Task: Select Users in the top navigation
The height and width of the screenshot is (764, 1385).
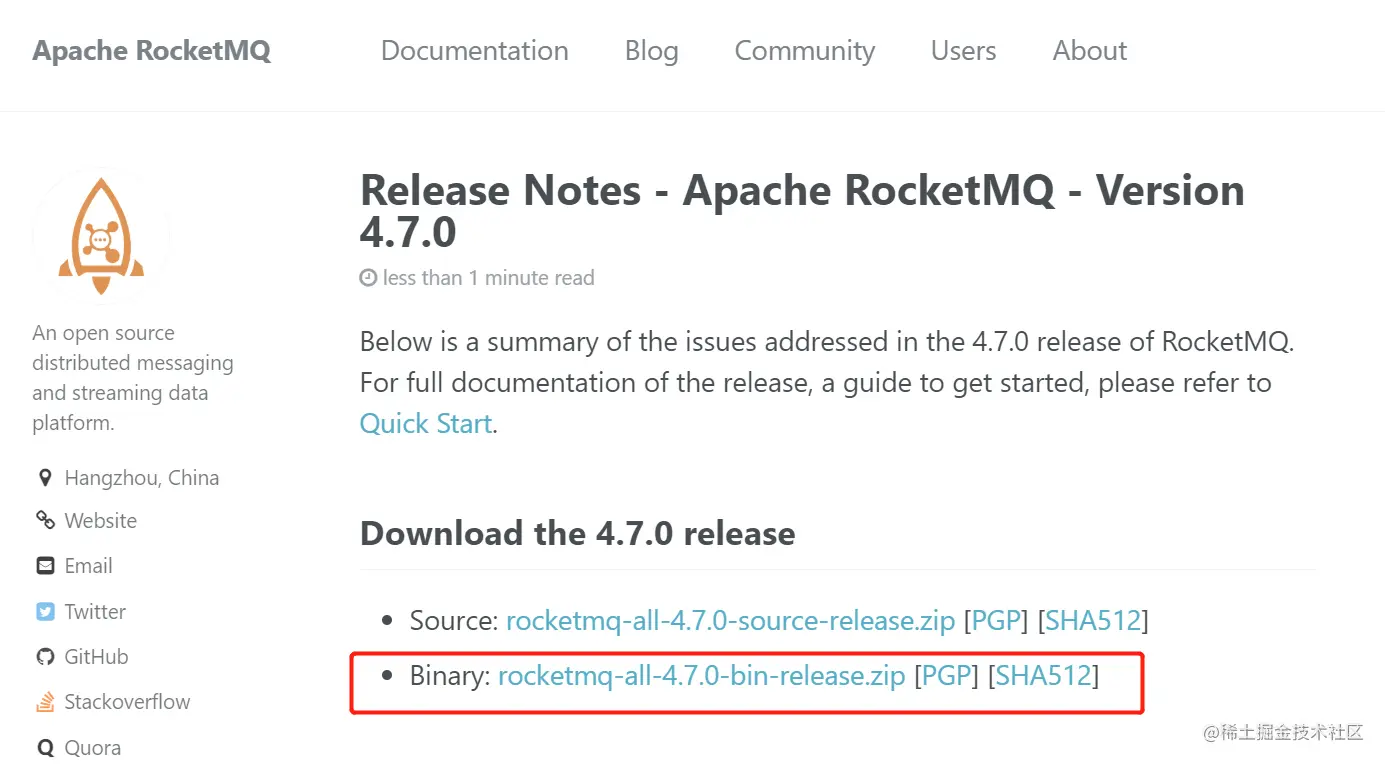Action: [x=963, y=51]
